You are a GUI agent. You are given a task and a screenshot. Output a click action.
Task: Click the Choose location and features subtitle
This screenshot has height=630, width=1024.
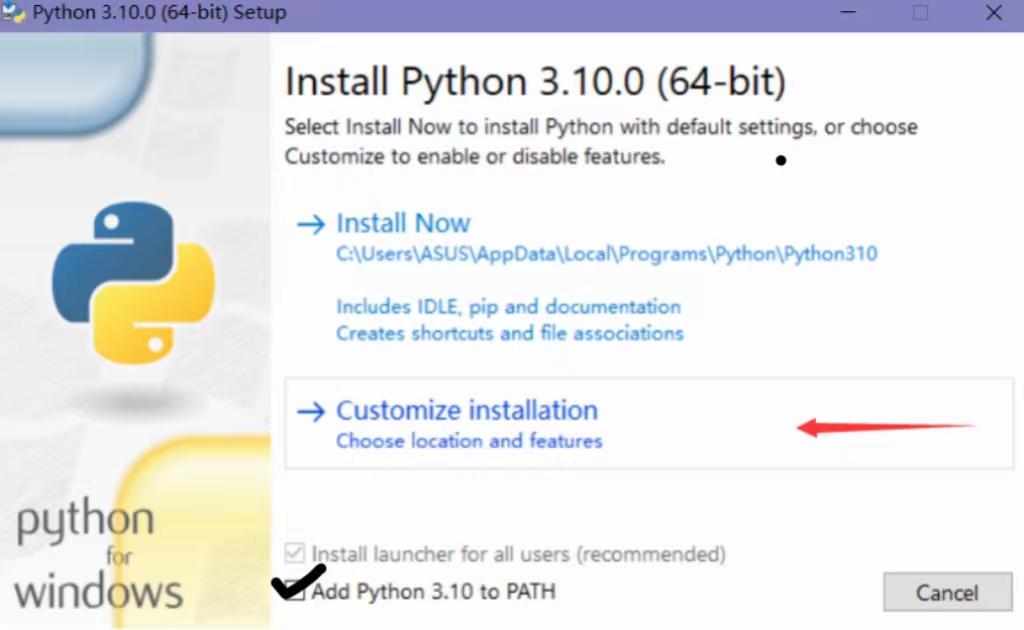pos(469,441)
